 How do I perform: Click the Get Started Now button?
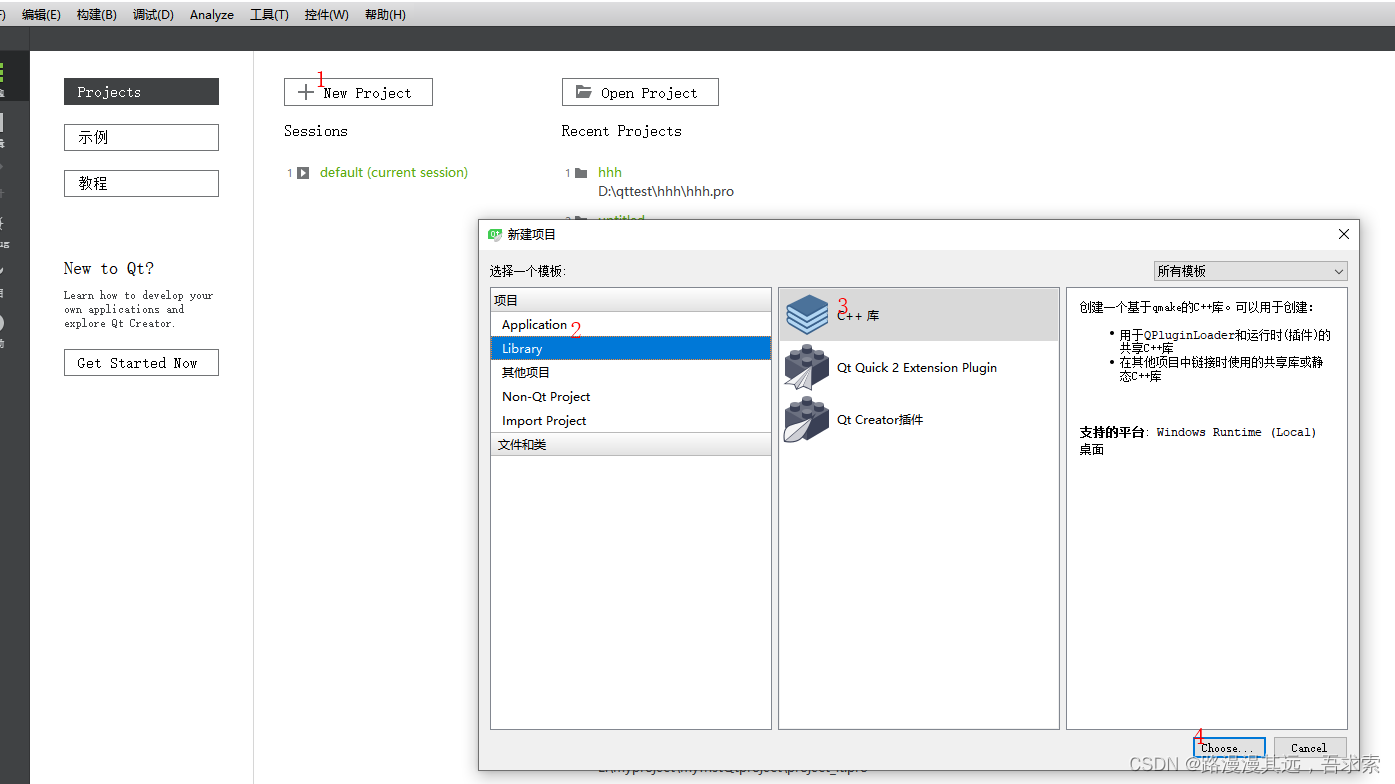(141, 363)
